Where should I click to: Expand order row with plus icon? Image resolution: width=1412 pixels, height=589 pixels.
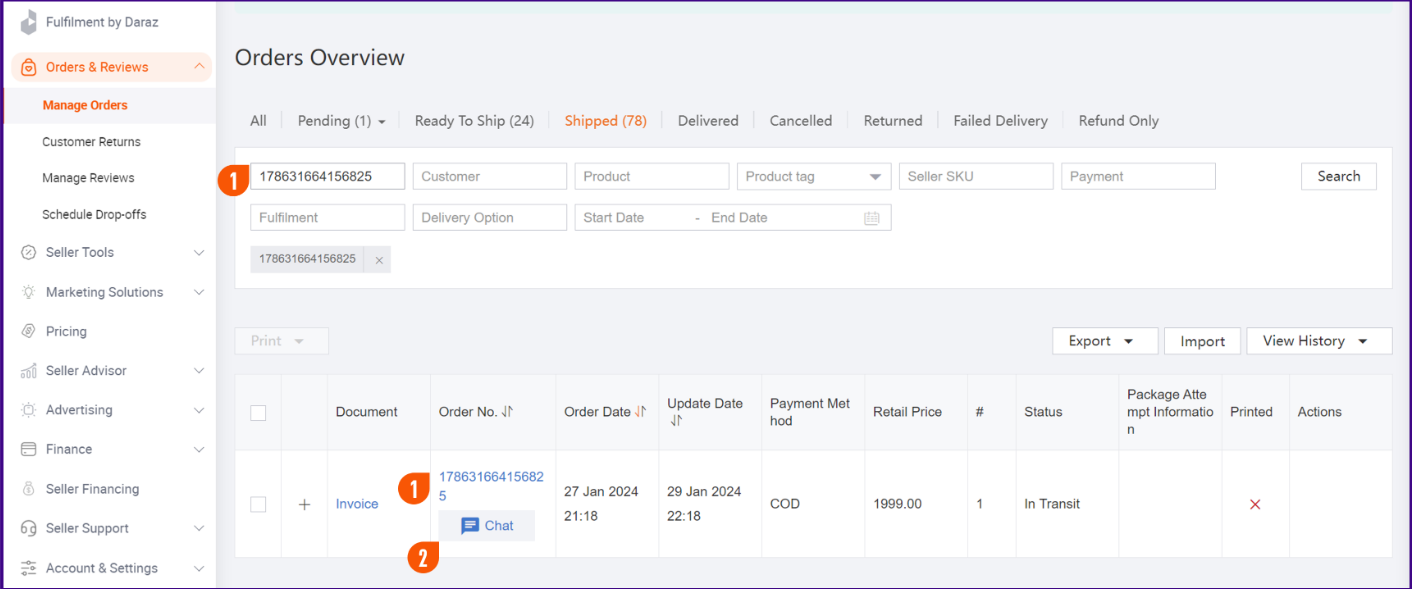point(305,504)
